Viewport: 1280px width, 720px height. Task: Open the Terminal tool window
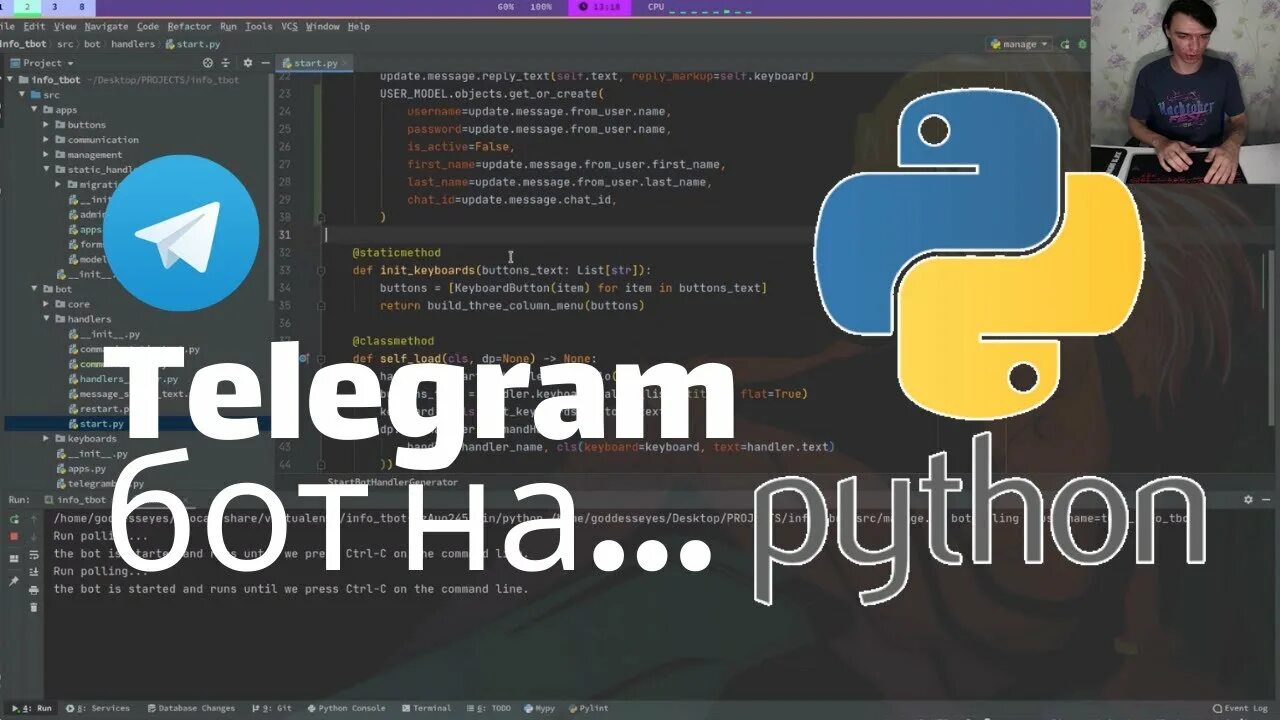(426, 708)
